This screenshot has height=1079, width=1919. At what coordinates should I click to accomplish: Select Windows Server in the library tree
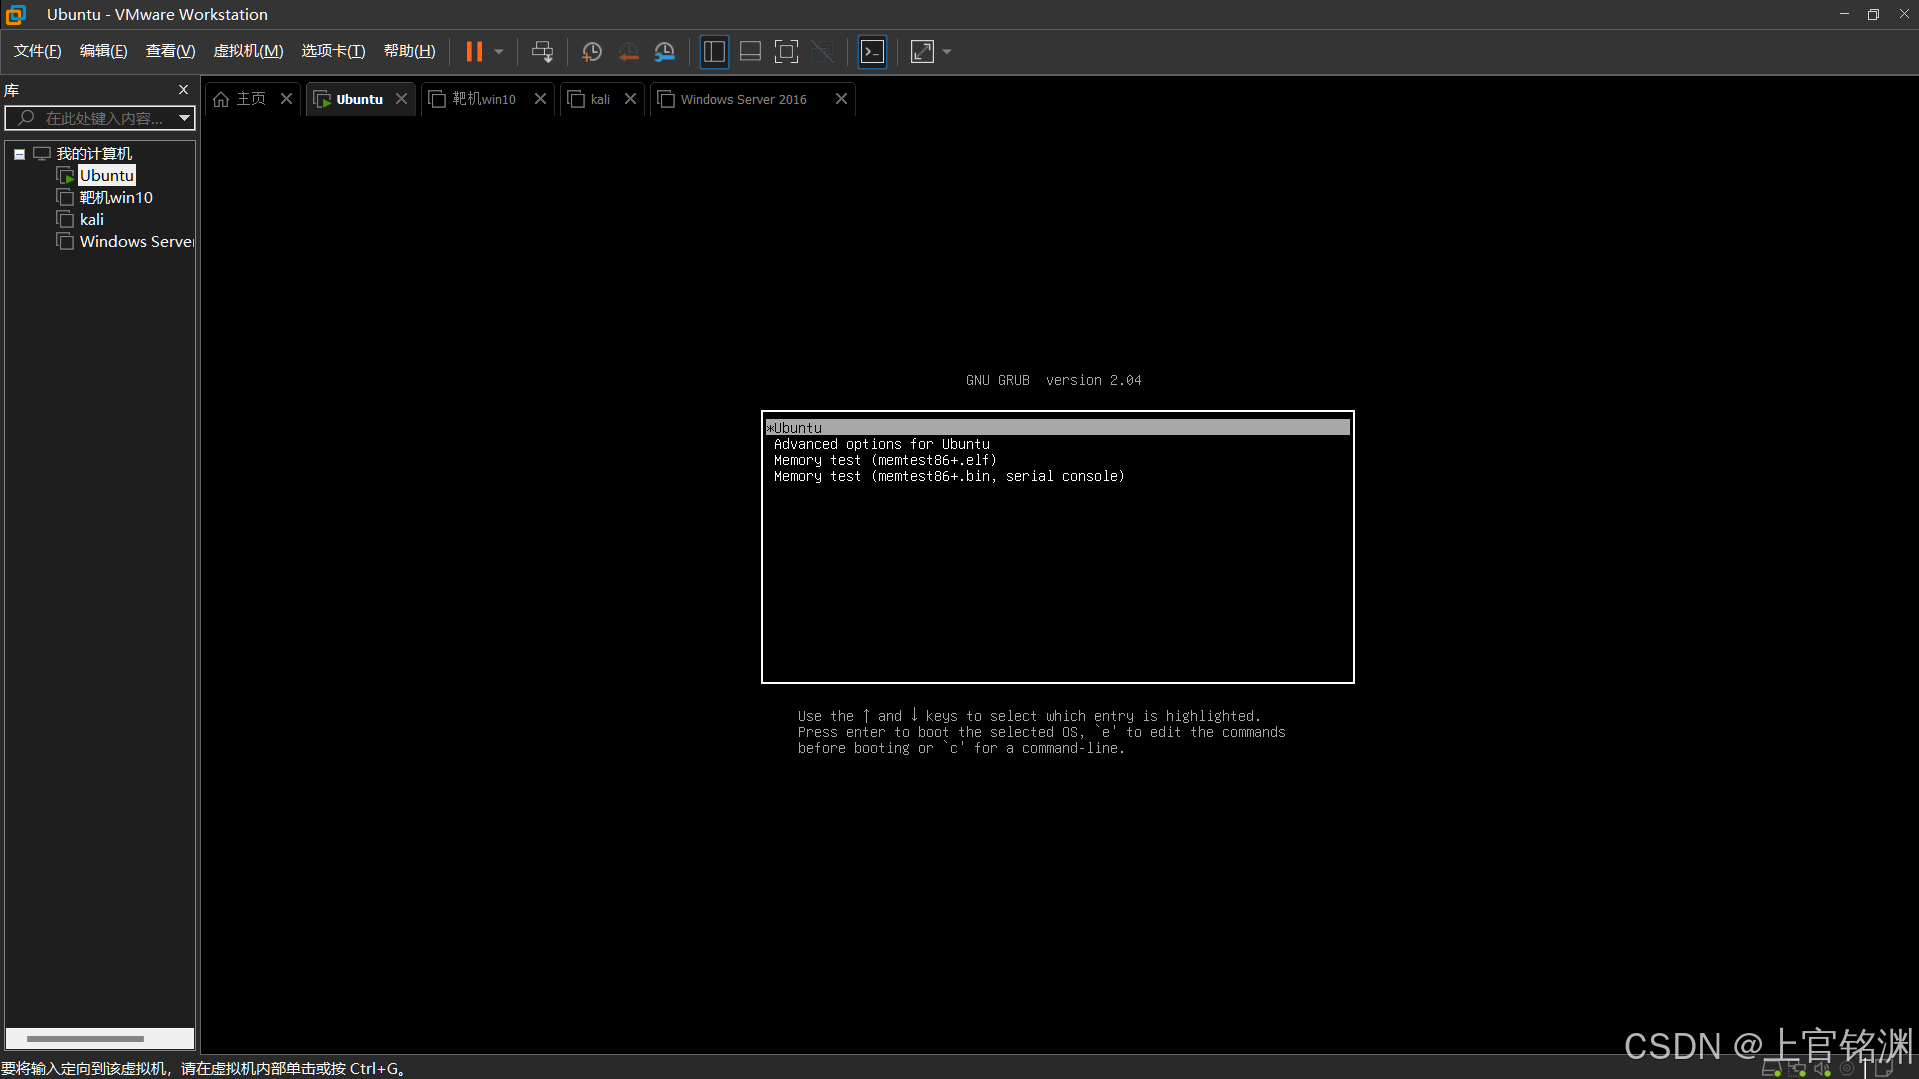click(x=137, y=242)
